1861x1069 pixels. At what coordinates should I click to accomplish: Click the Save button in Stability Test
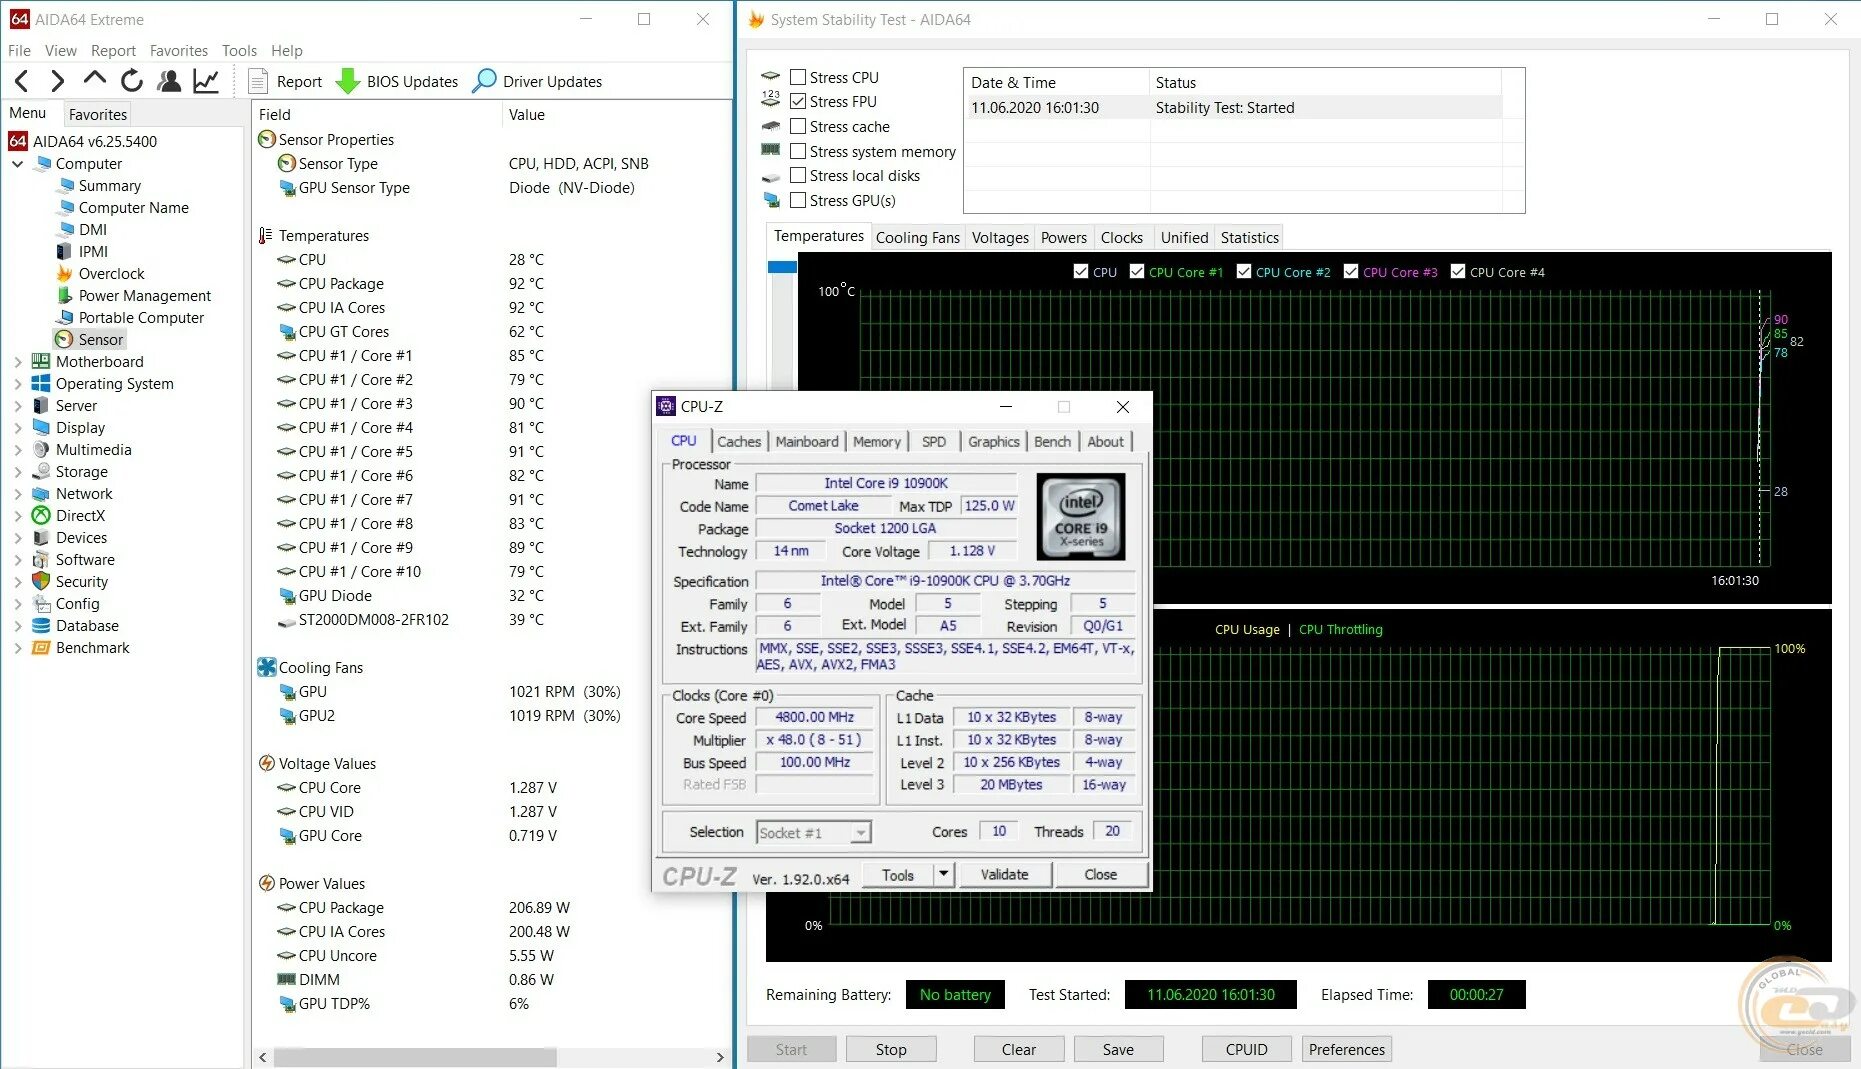[x=1118, y=1049]
